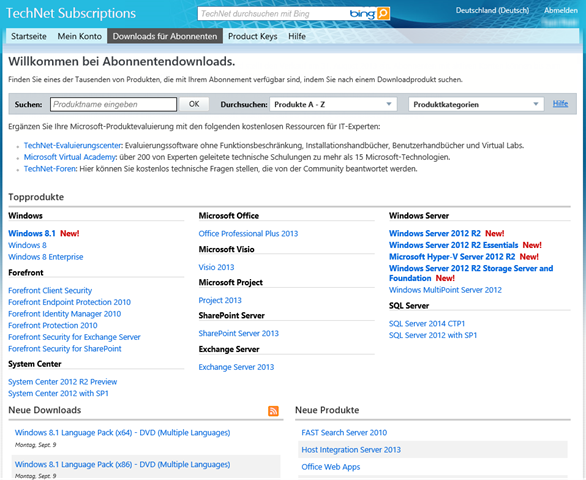Image resolution: width=586 pixels, height=480 pixels.
Task: Open the Produkte A - Z dropdown
Action: tap(333, 104)
